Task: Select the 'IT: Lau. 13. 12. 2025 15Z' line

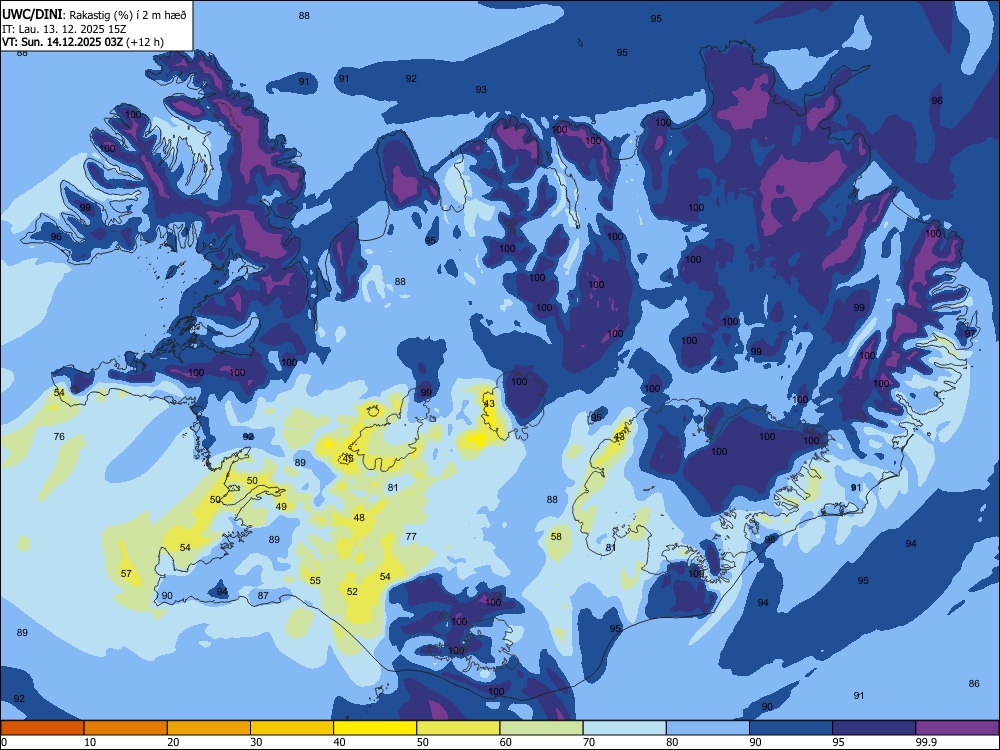Action: click(x=64, y=29)
